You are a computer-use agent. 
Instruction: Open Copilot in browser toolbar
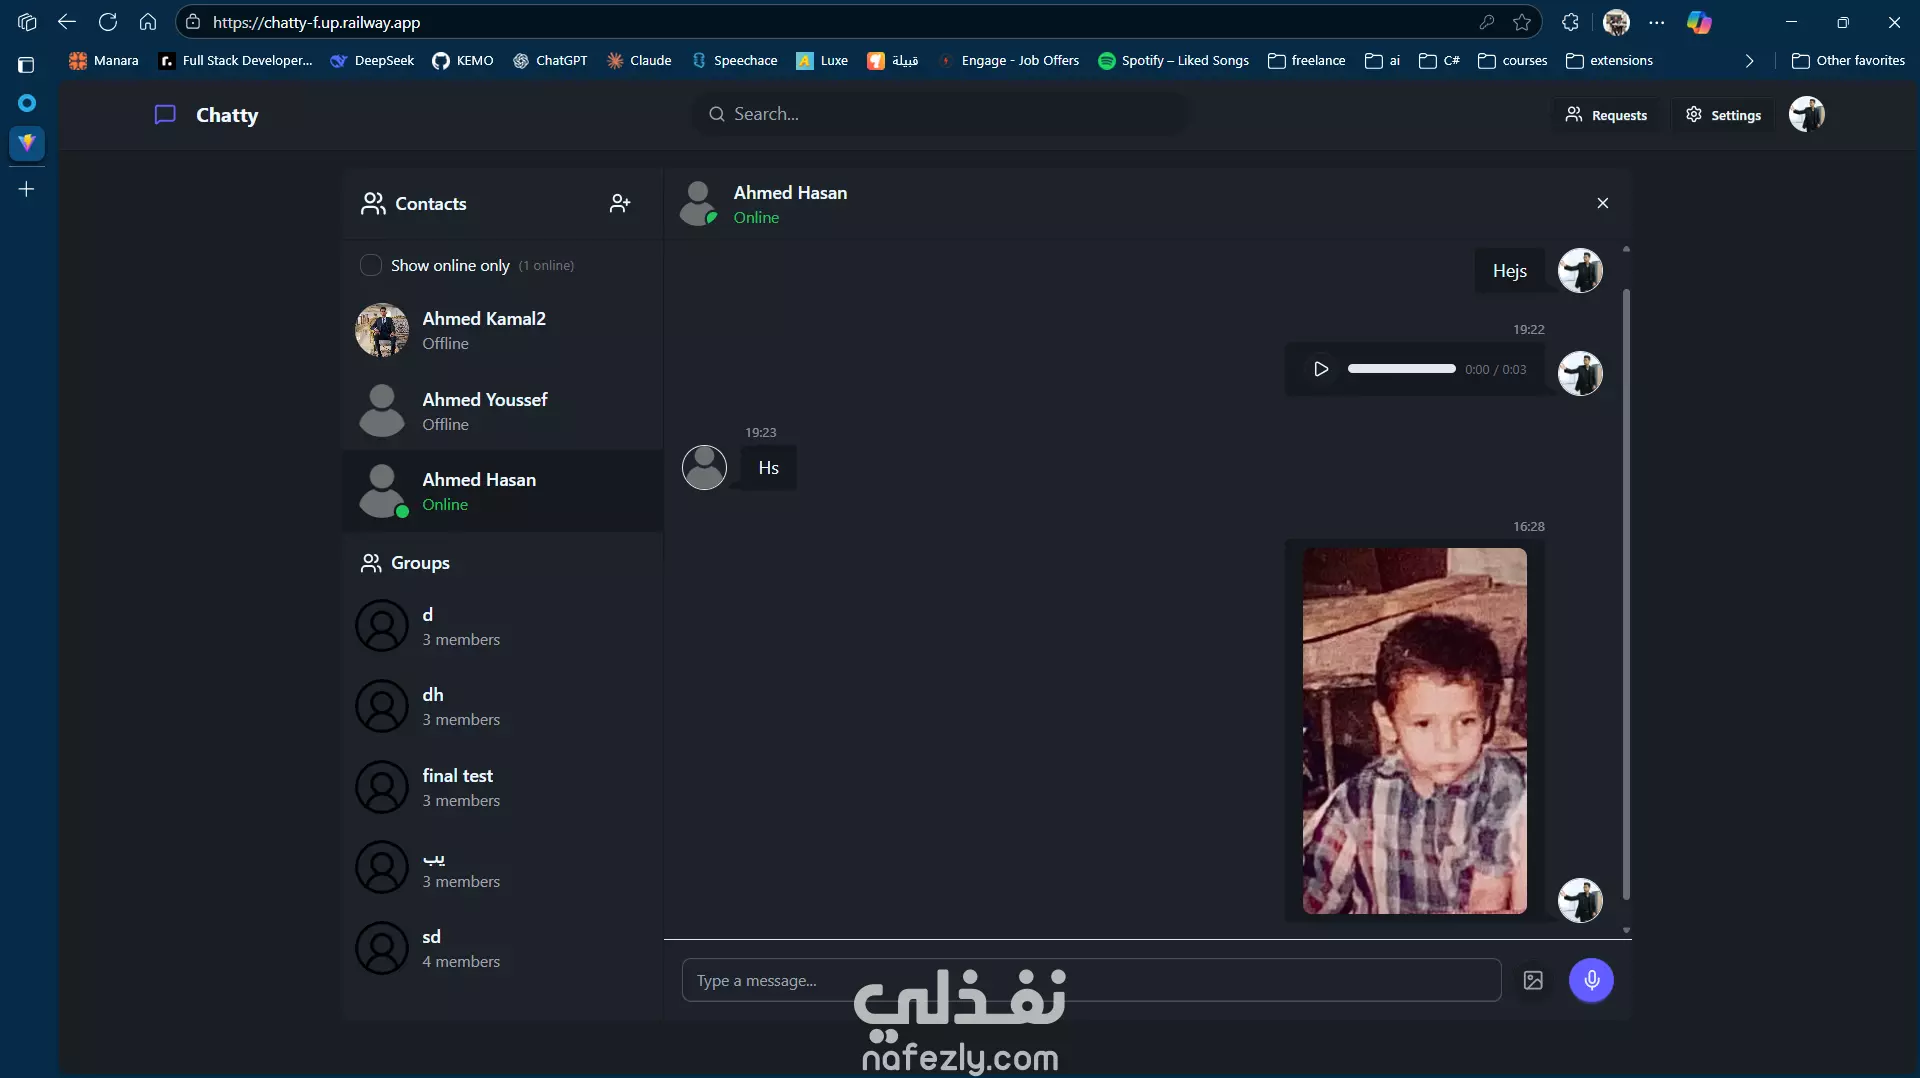click(1699, 22)
